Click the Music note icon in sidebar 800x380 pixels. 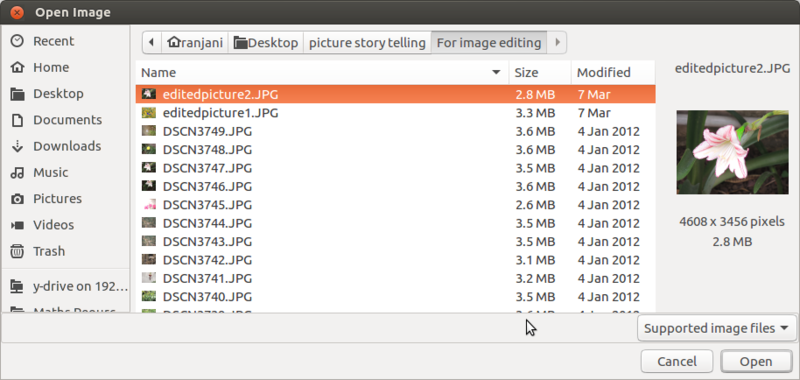pos(17,172)
